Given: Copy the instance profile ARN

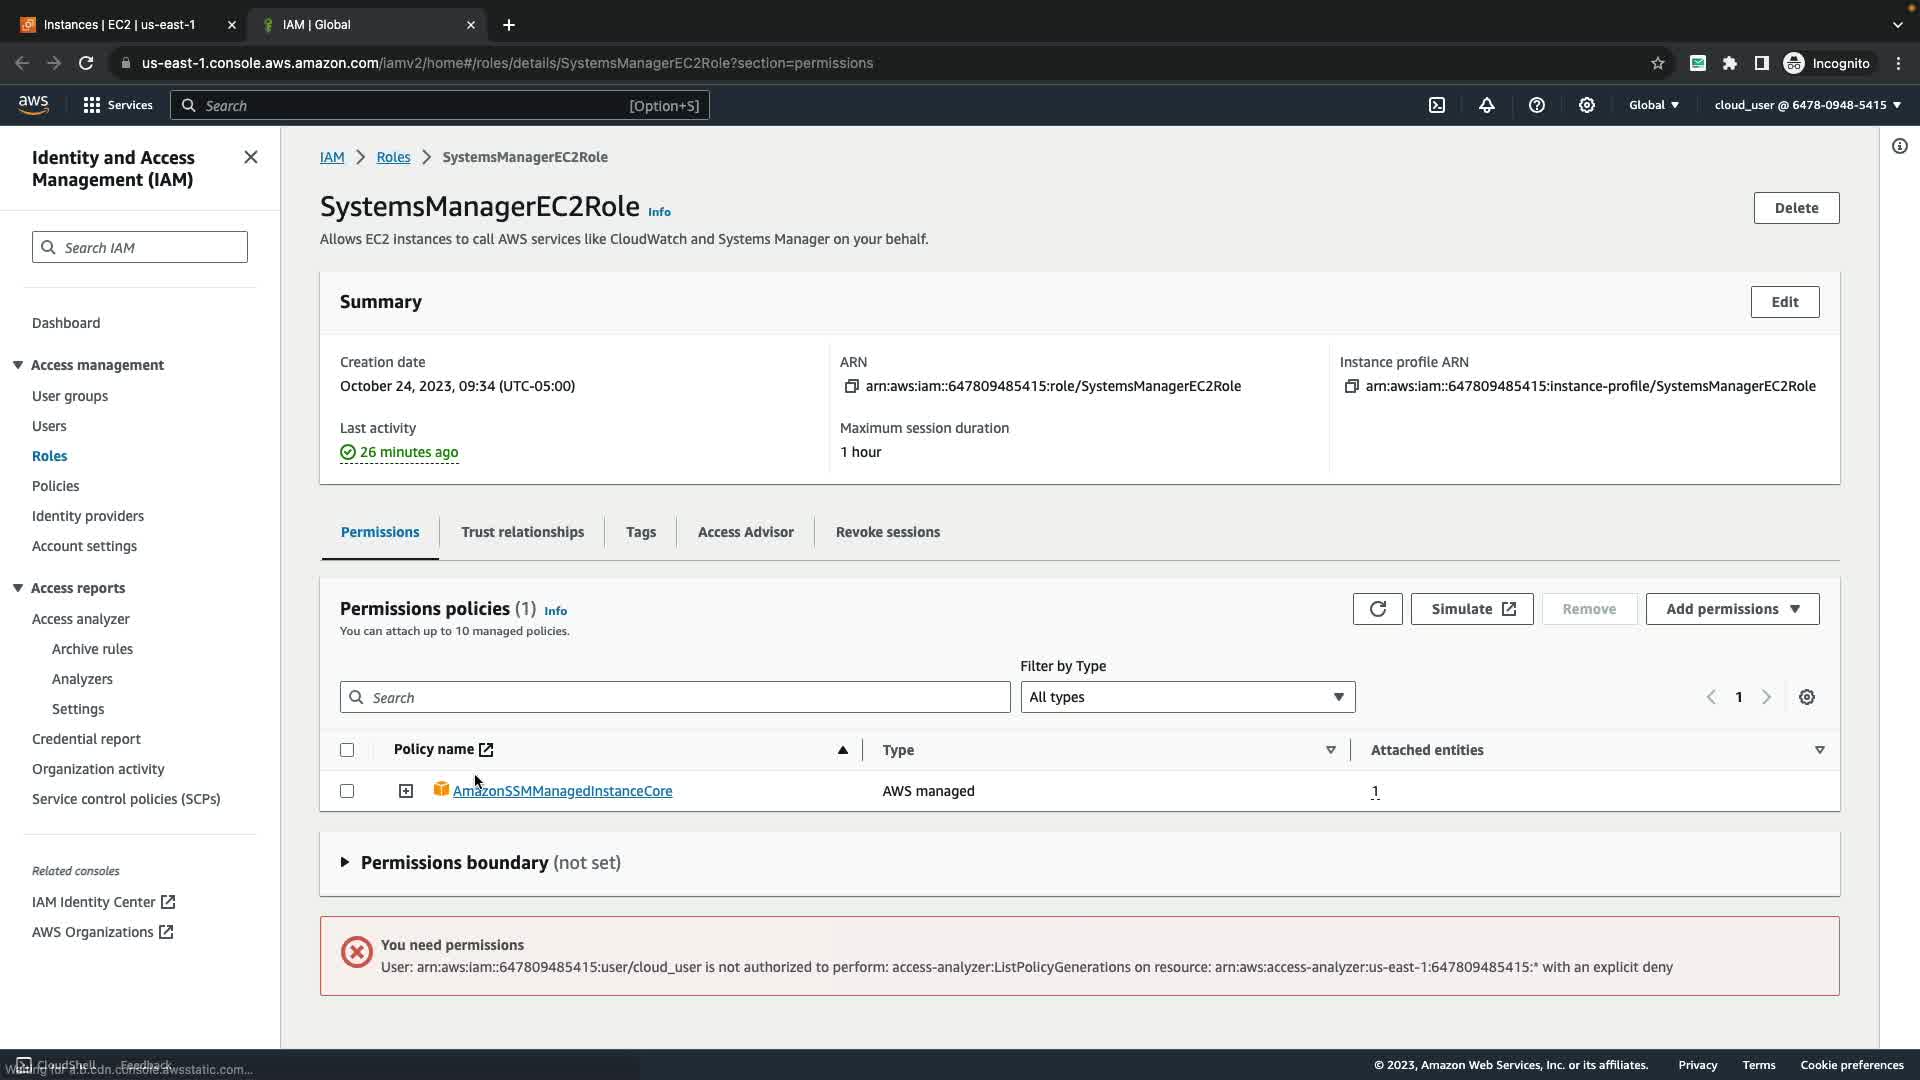Looking at the screenshot, I should pyautogui.click(x=1351, y=386).
